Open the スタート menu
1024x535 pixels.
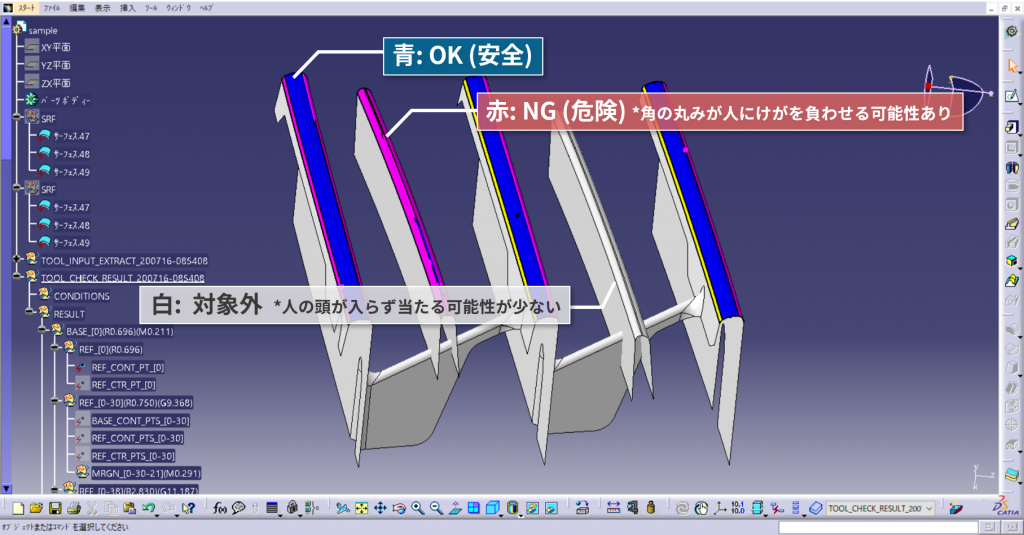(x=27, y=8)
